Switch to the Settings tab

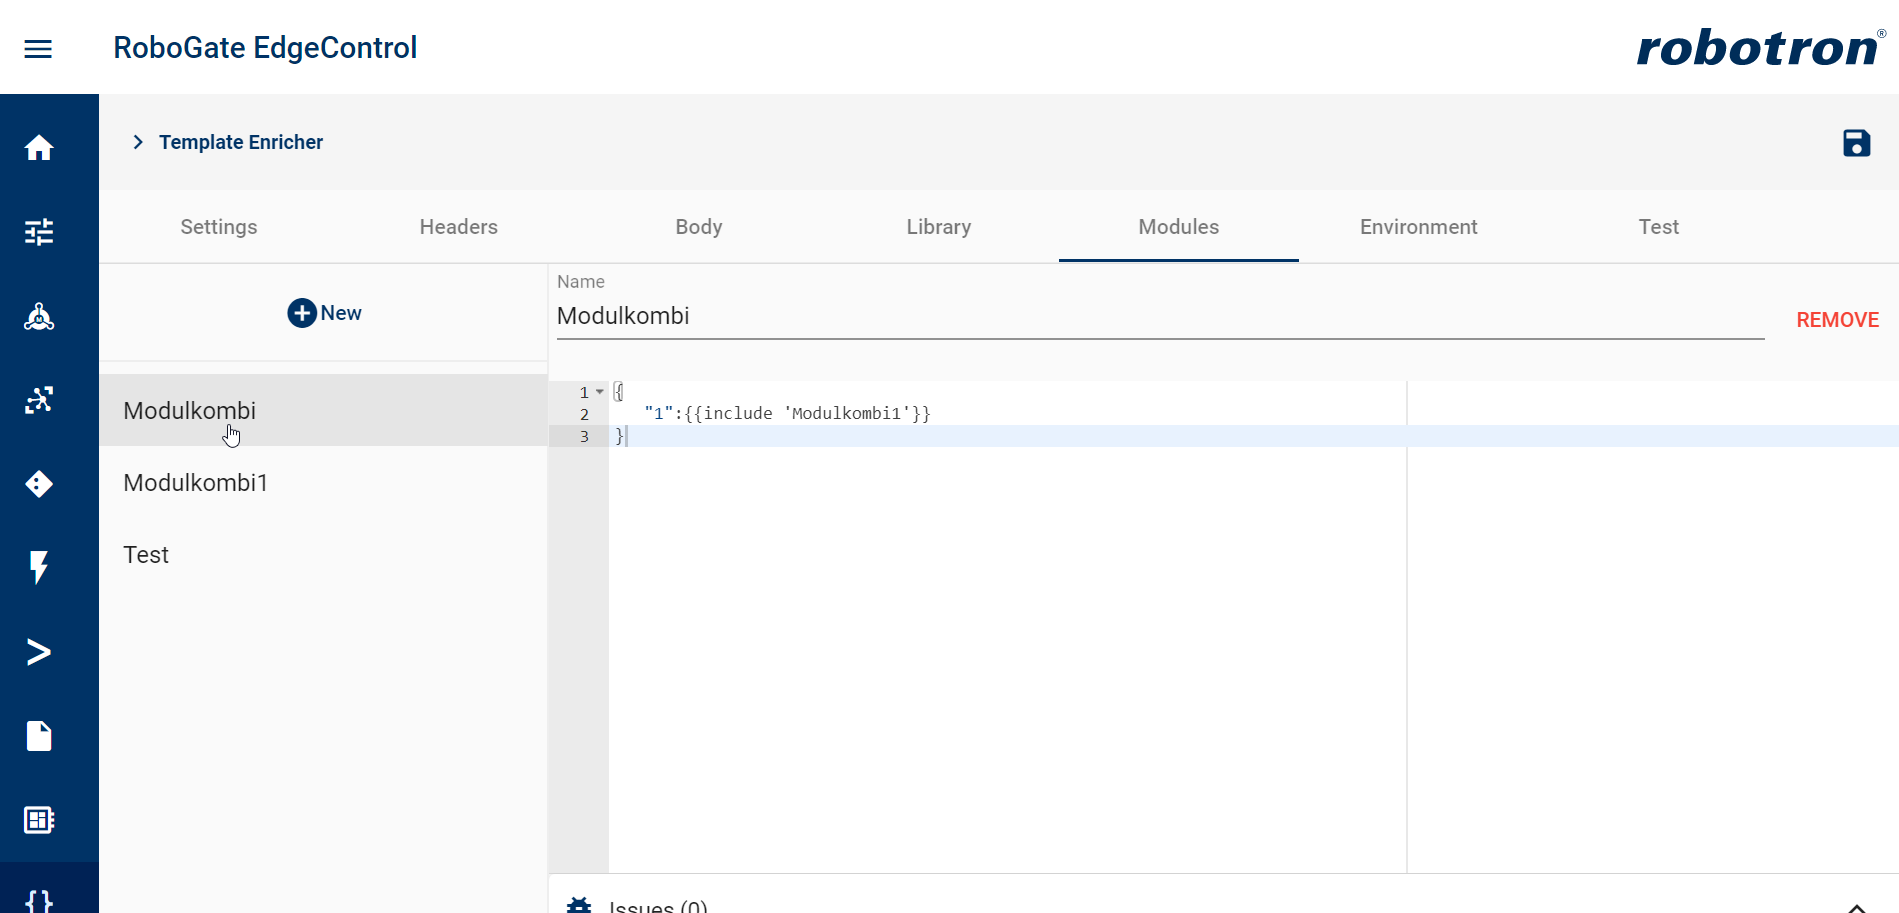[219, 227]
